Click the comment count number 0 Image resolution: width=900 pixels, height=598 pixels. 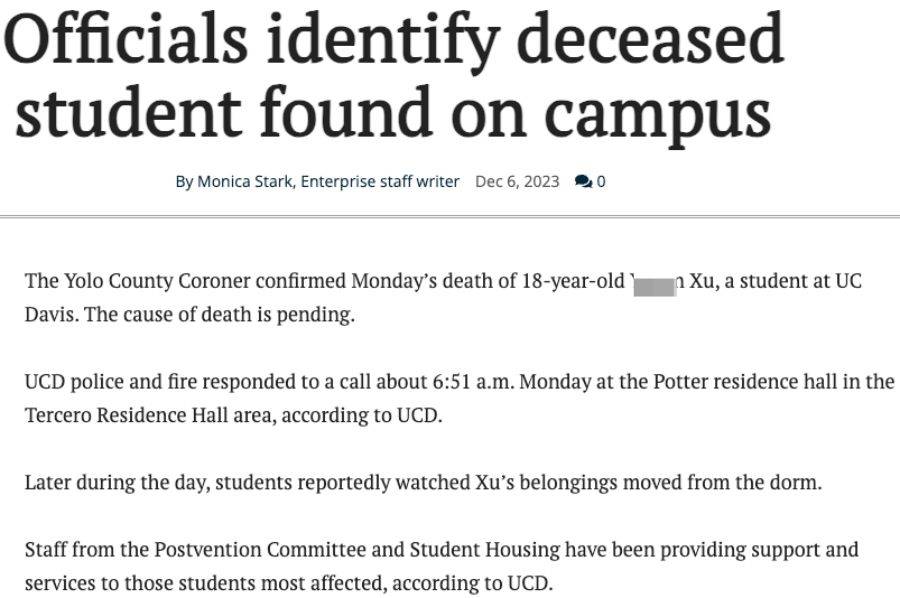coord(601,182)
